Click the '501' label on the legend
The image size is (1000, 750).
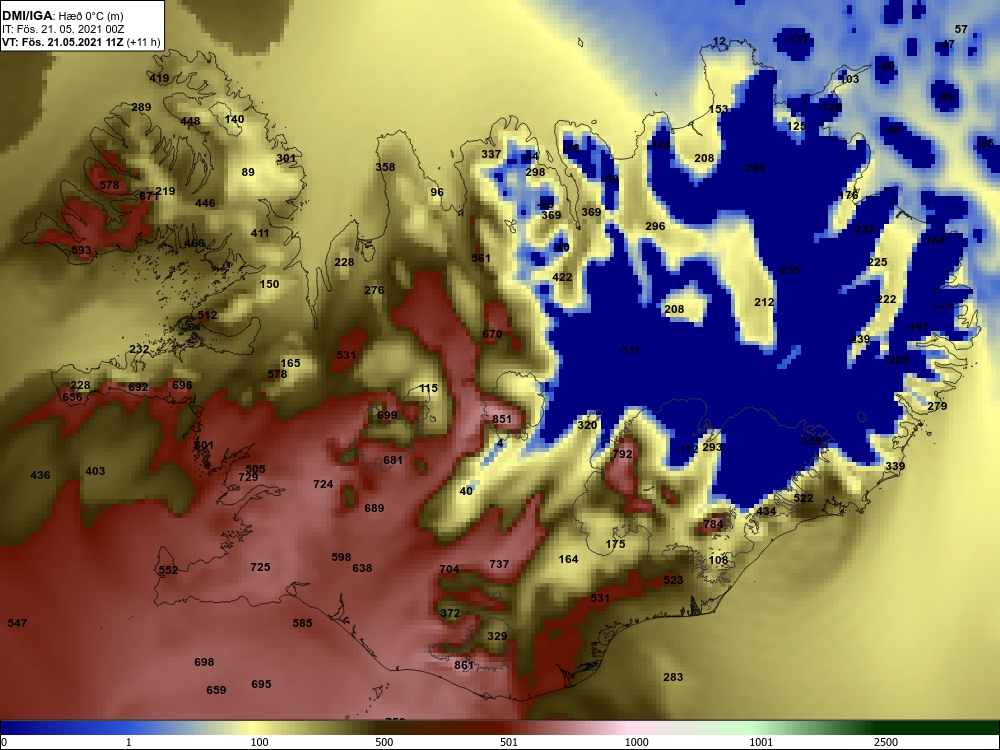(508, 742)
